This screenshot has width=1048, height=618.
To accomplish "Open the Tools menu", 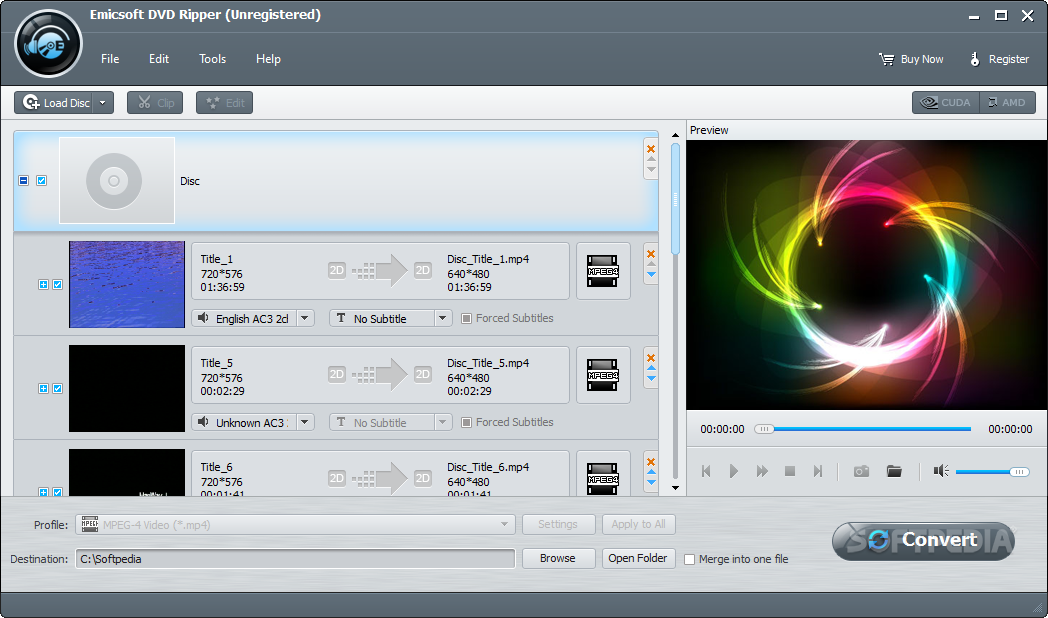I will (x=213, y=59).
